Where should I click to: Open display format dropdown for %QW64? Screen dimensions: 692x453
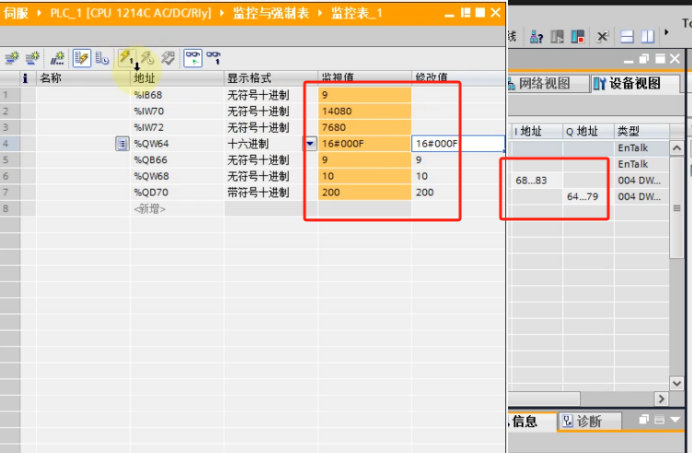pyautogui.click(x=310, y=143)
